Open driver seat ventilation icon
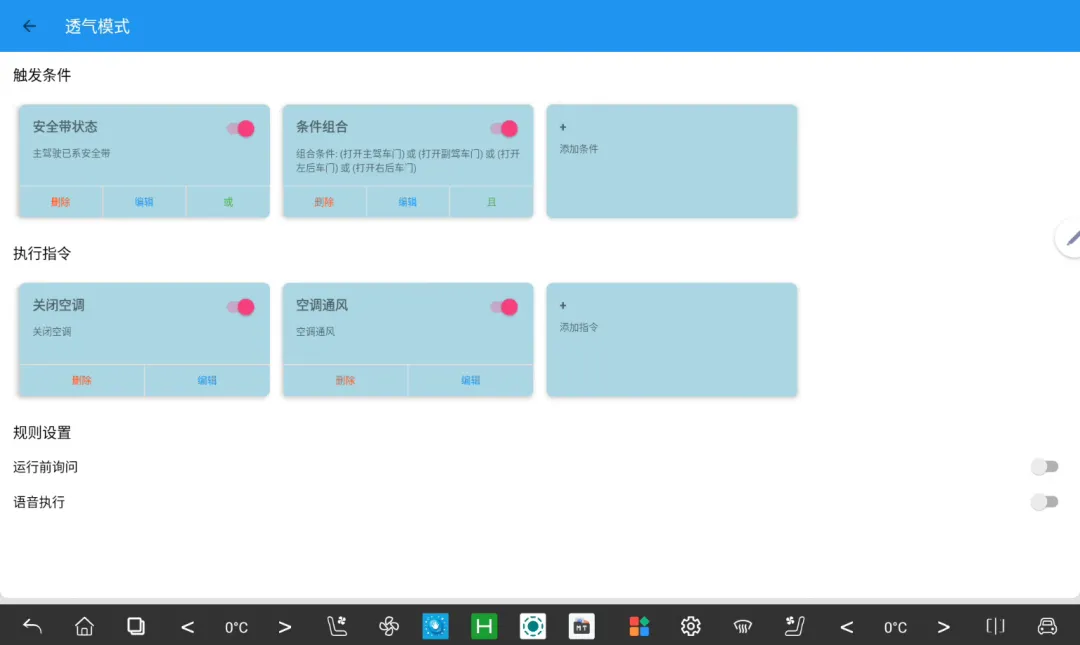 pos(337,626)
